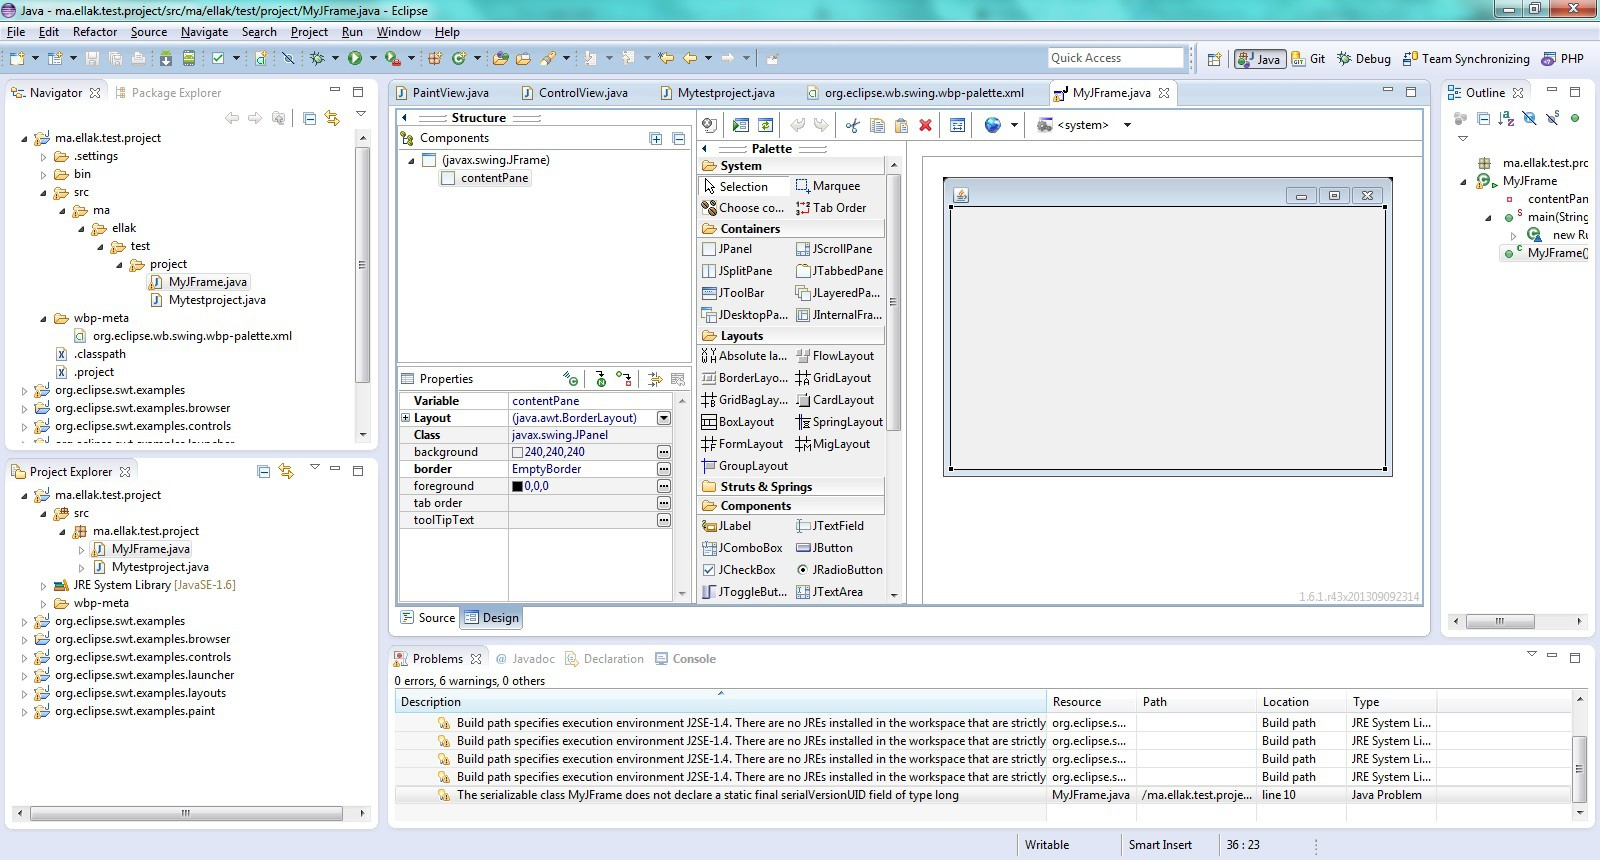The height and width of the screenshot is (860, 1600).
Task: Choose FlowLayout from the Layouts palette
Action: [835, 356]
